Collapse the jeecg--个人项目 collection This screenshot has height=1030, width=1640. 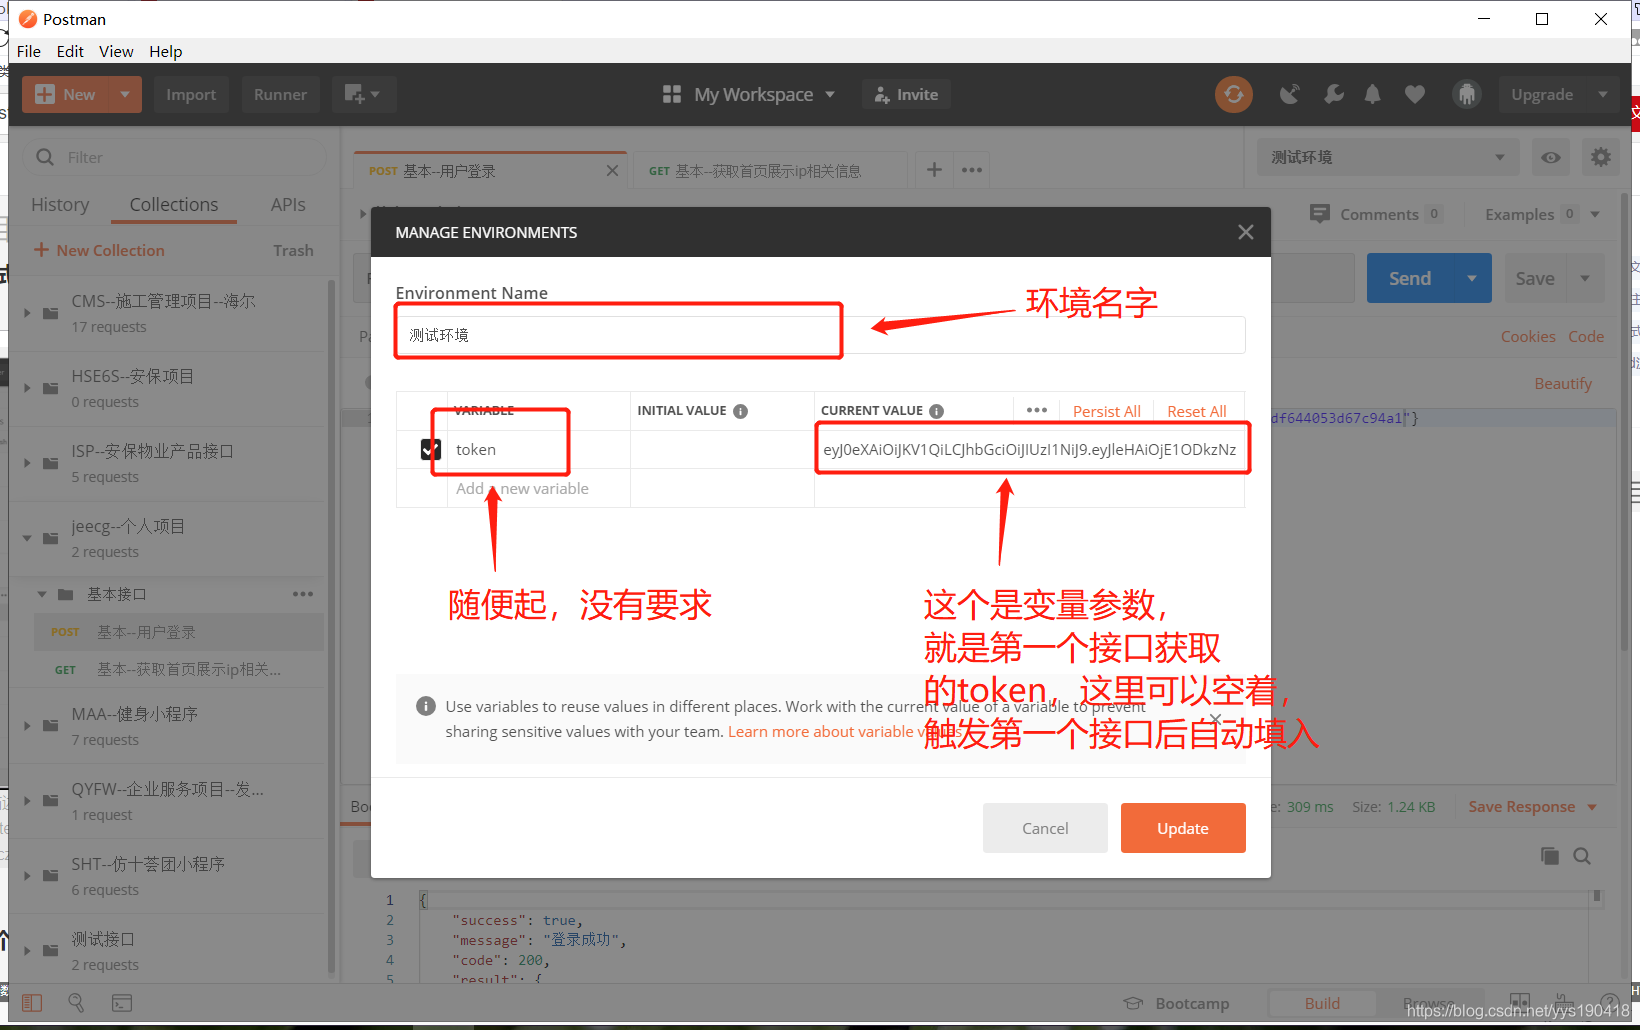28,538
